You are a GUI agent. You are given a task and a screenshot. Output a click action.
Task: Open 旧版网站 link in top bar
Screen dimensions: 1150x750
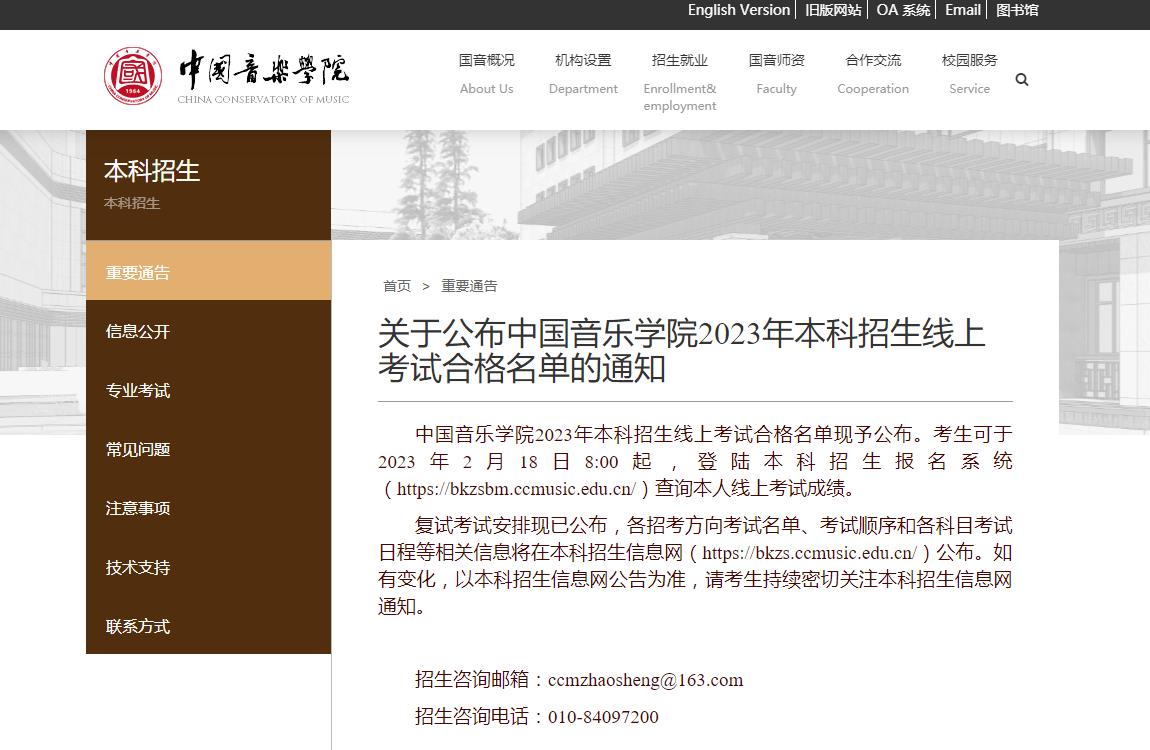833,10
